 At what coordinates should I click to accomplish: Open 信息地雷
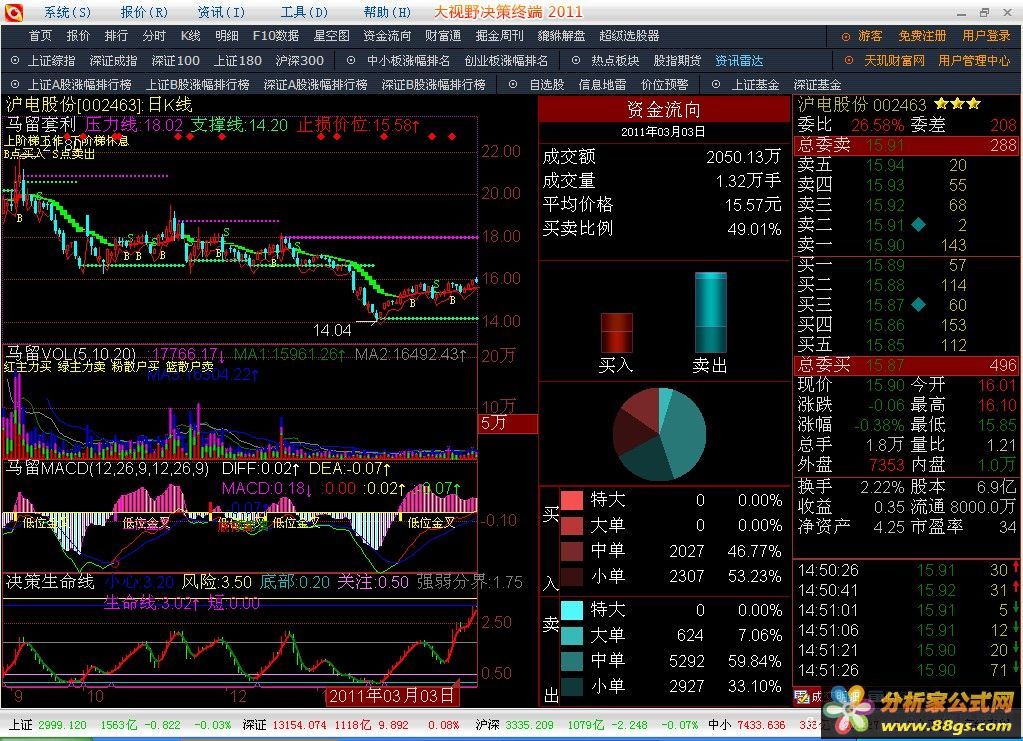602,85
